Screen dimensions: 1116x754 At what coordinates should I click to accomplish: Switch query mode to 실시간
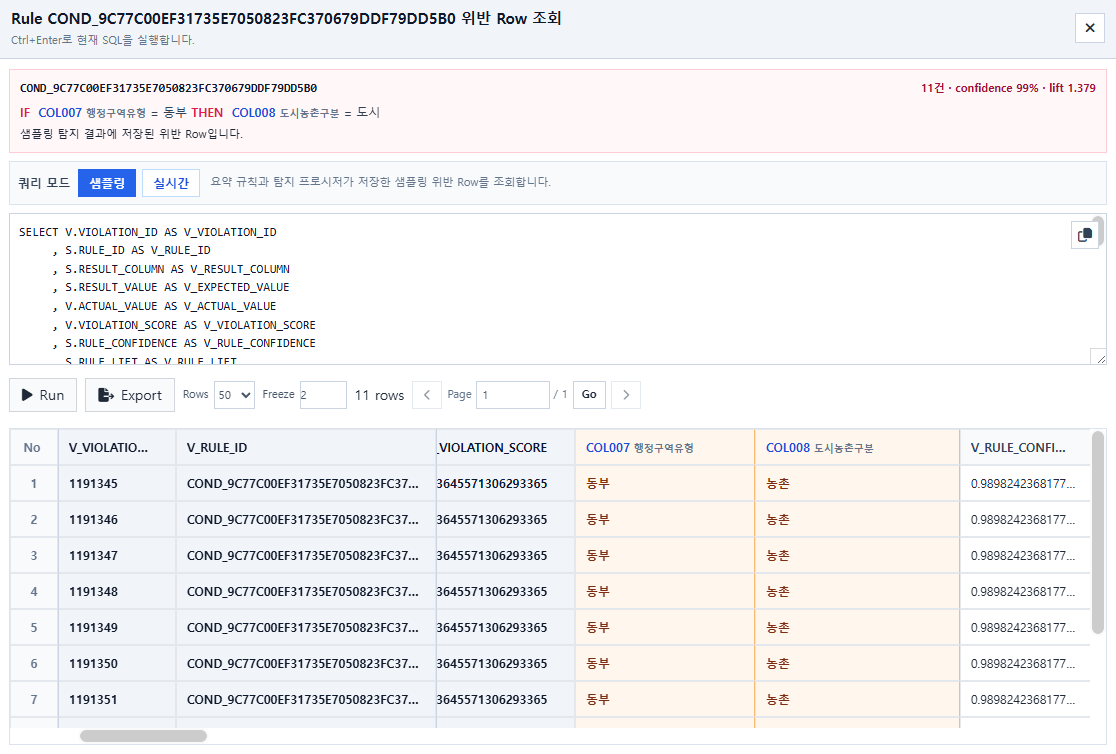(x=171, y=183)
